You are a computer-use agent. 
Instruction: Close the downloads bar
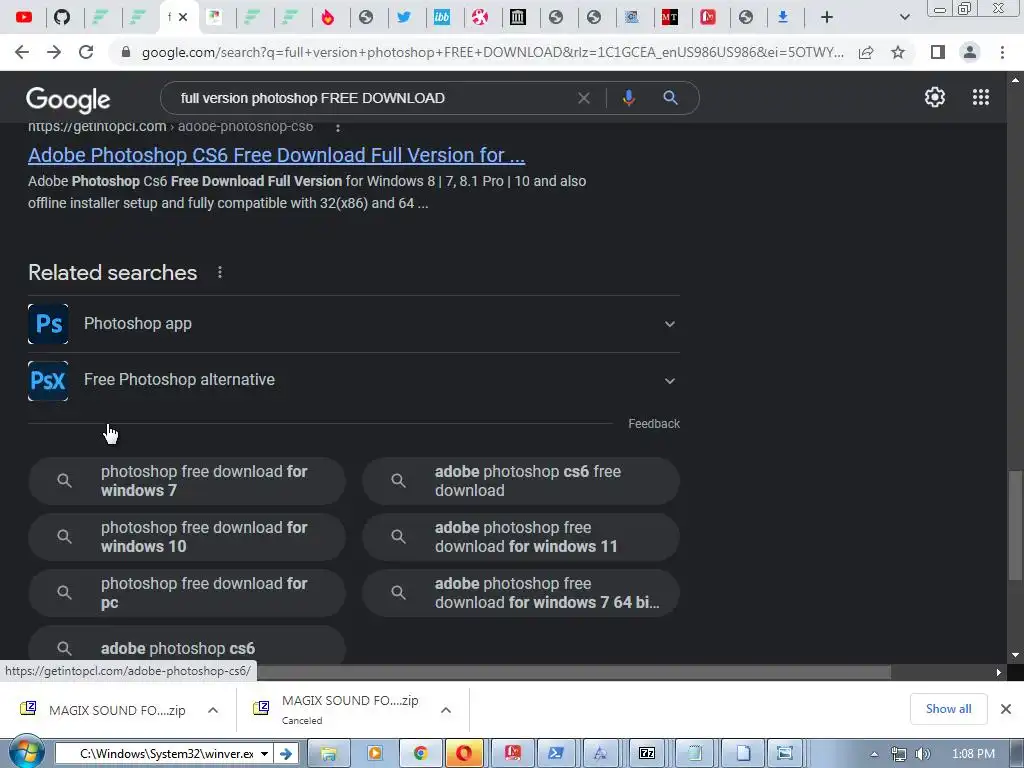(x=1006, y=709)
